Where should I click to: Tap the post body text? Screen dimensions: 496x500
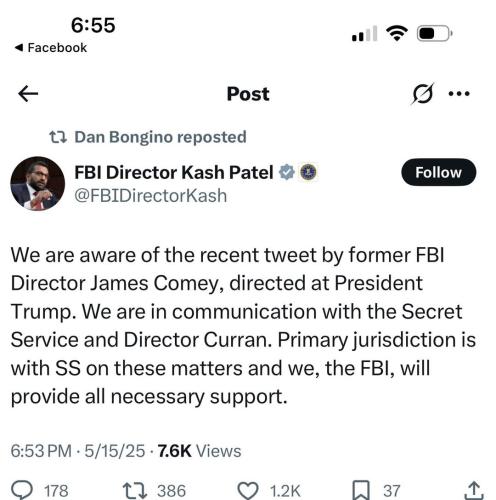pos(243,326)
